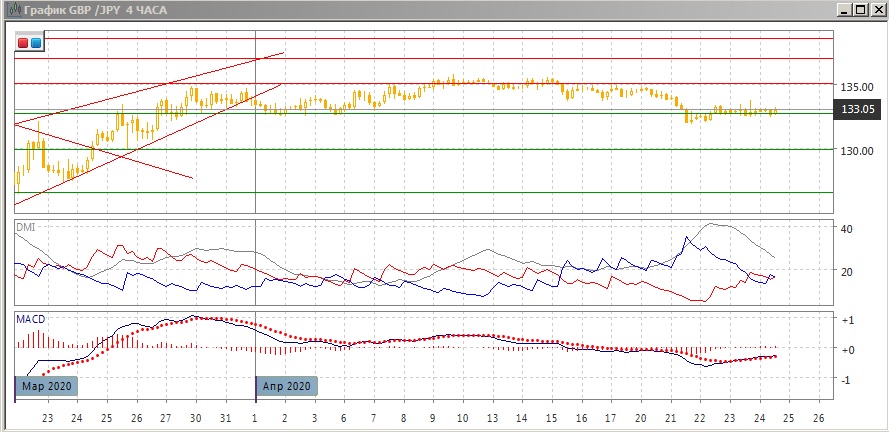Select the MACD indicator label

(30, 319)
